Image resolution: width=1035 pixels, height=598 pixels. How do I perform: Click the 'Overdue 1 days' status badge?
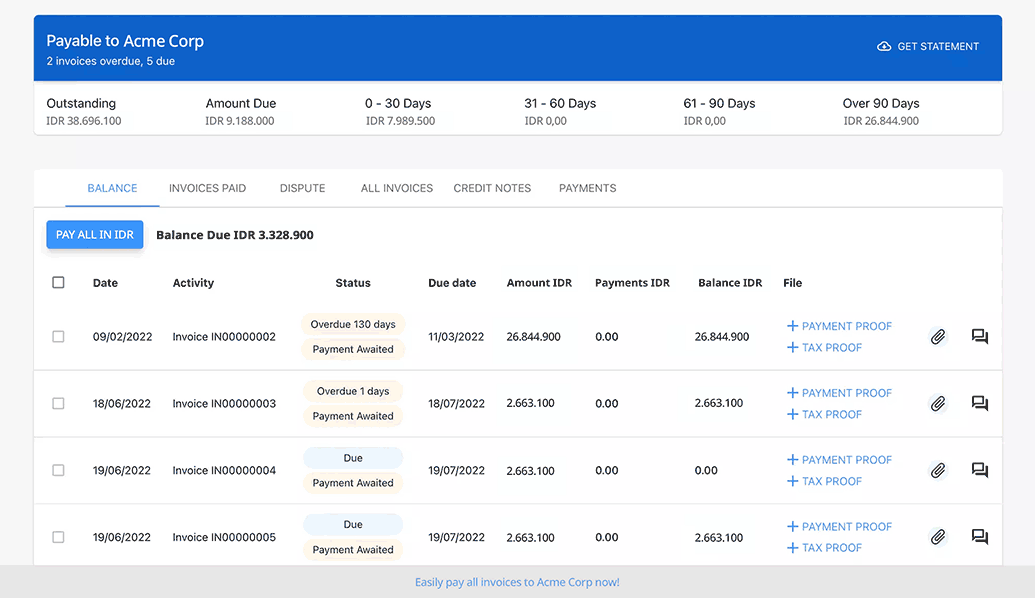point(353,391)
